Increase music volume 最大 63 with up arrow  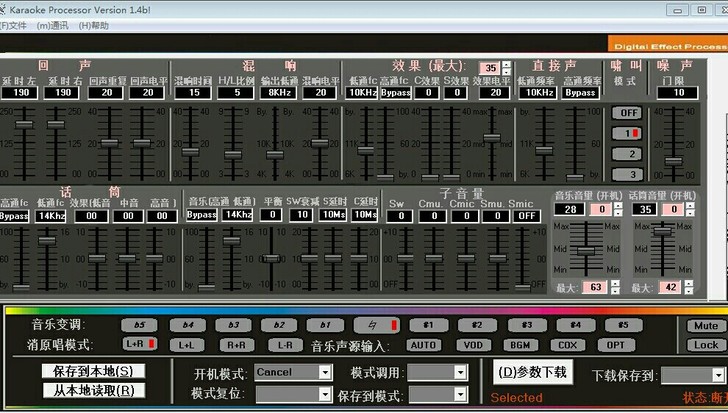(615, 284)
